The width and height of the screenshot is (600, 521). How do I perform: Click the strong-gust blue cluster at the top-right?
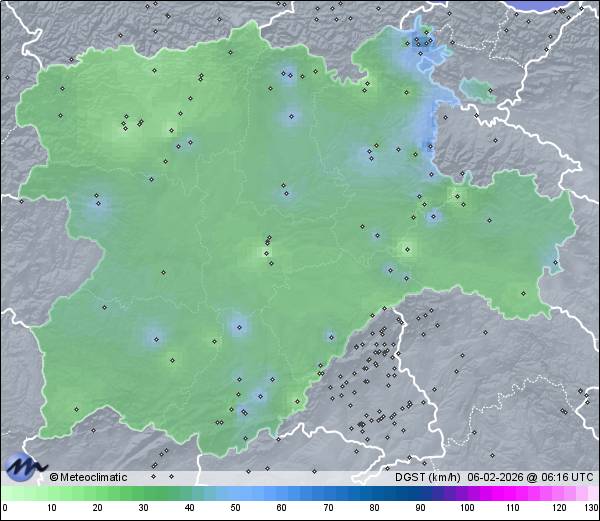click(424, 43)
